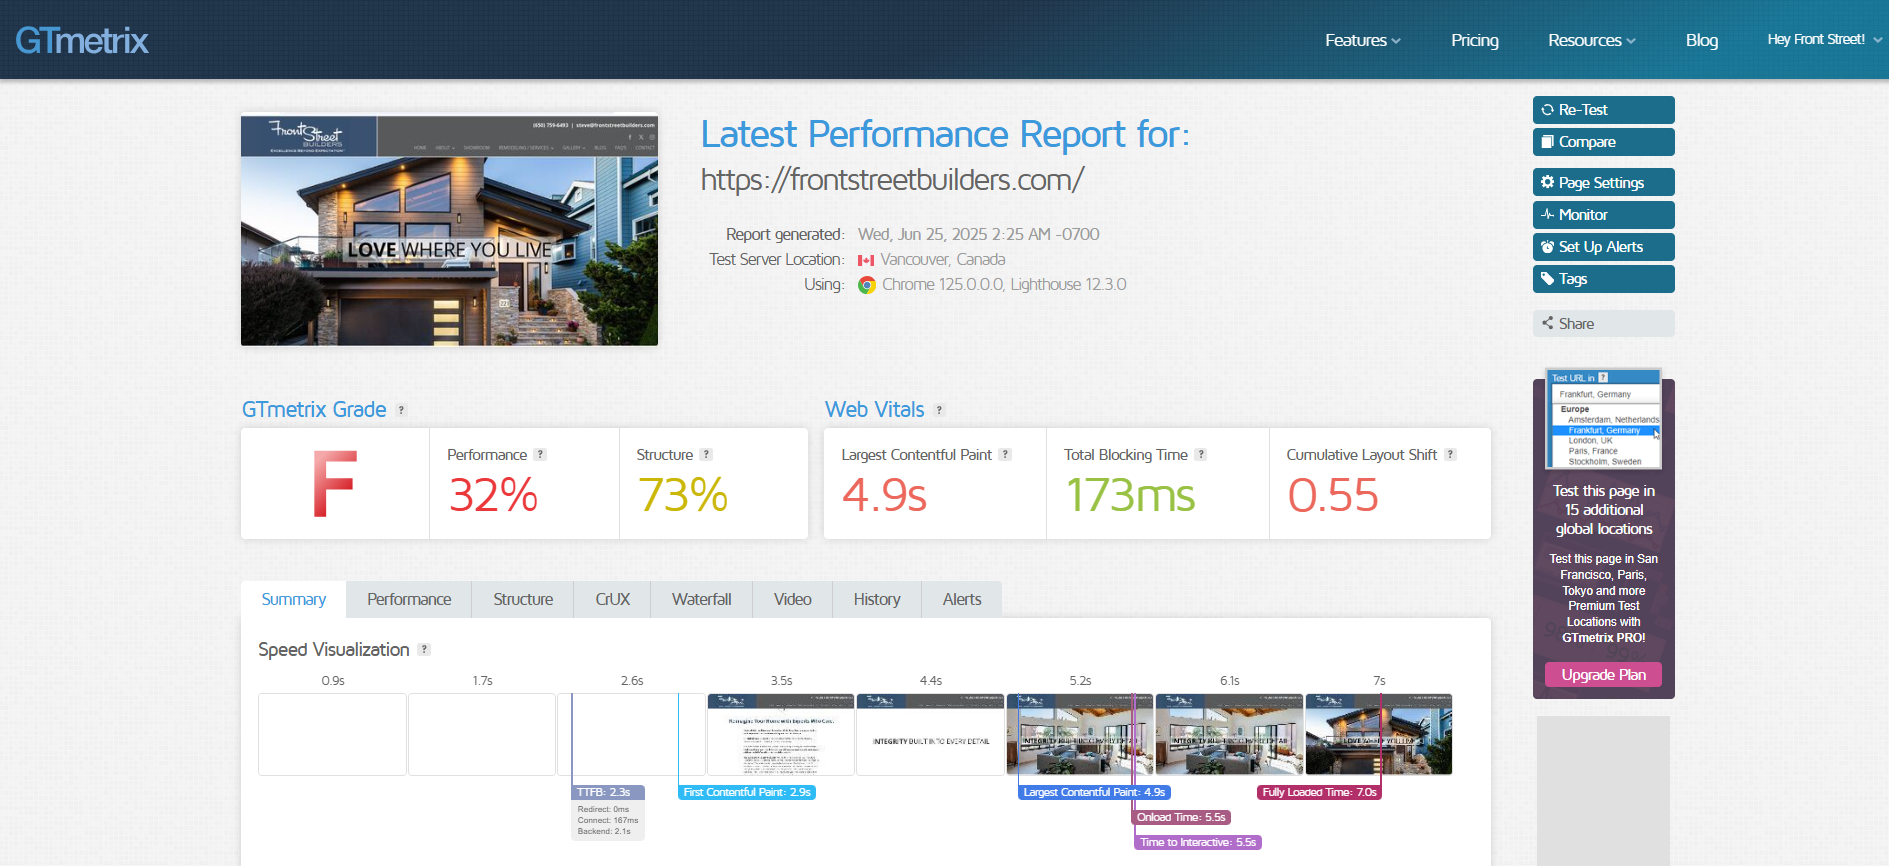Open the Tags button
Image resolution: width=1889 pixels, height=866 pixels.
point(1603,279)
